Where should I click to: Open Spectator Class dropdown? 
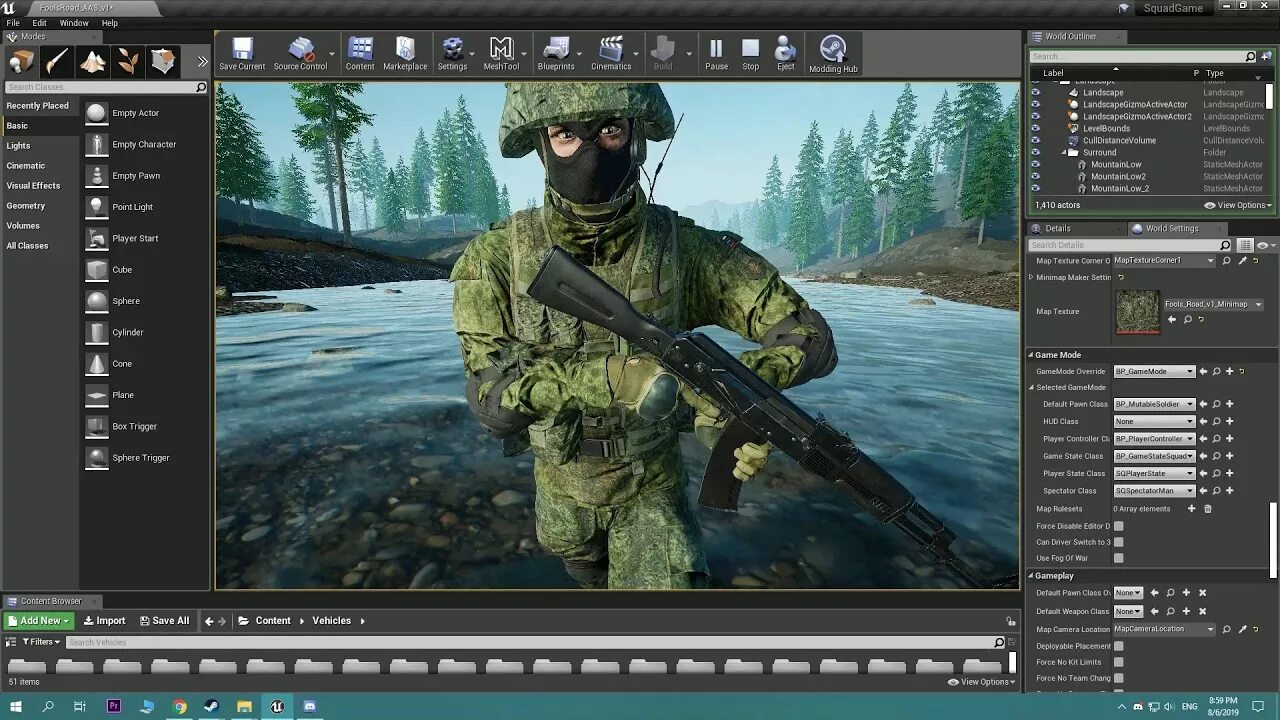pyautogui.click(x=1154, y=491)
